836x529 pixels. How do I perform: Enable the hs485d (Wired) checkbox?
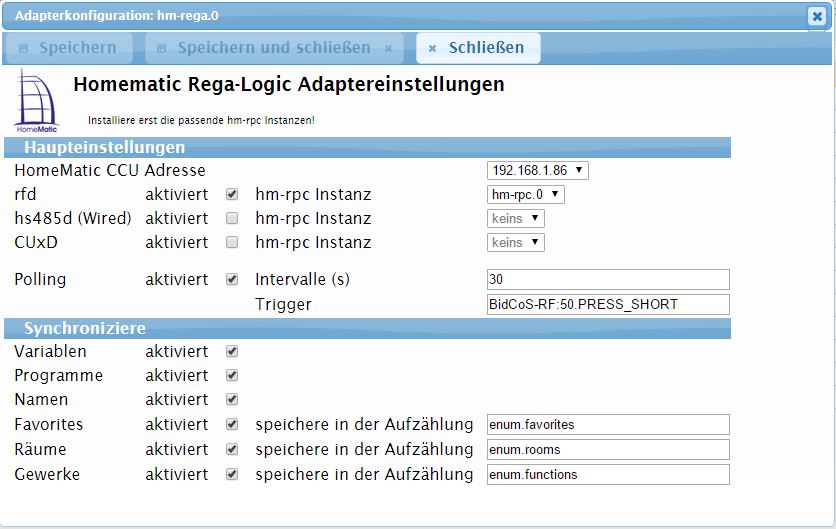pos(232,218)
